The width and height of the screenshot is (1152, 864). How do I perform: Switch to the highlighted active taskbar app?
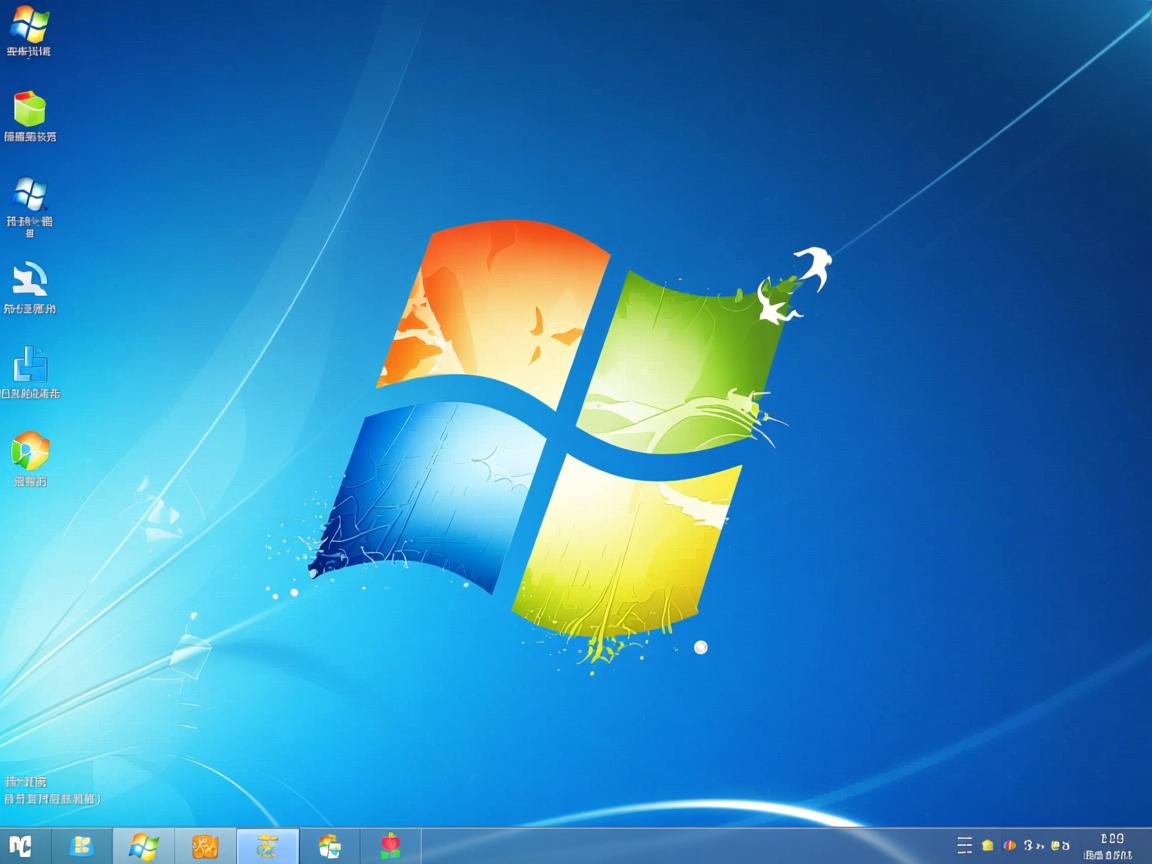[267, 846]
